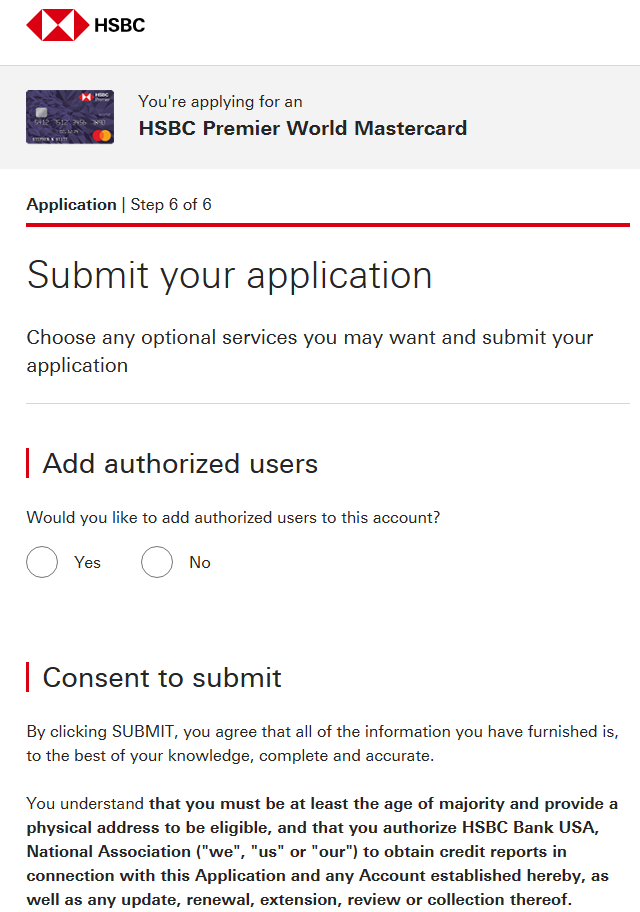This screenshot has width=640, height=912.
Task: Select the No radio button for authorized users
Action: tap(157, 562)
